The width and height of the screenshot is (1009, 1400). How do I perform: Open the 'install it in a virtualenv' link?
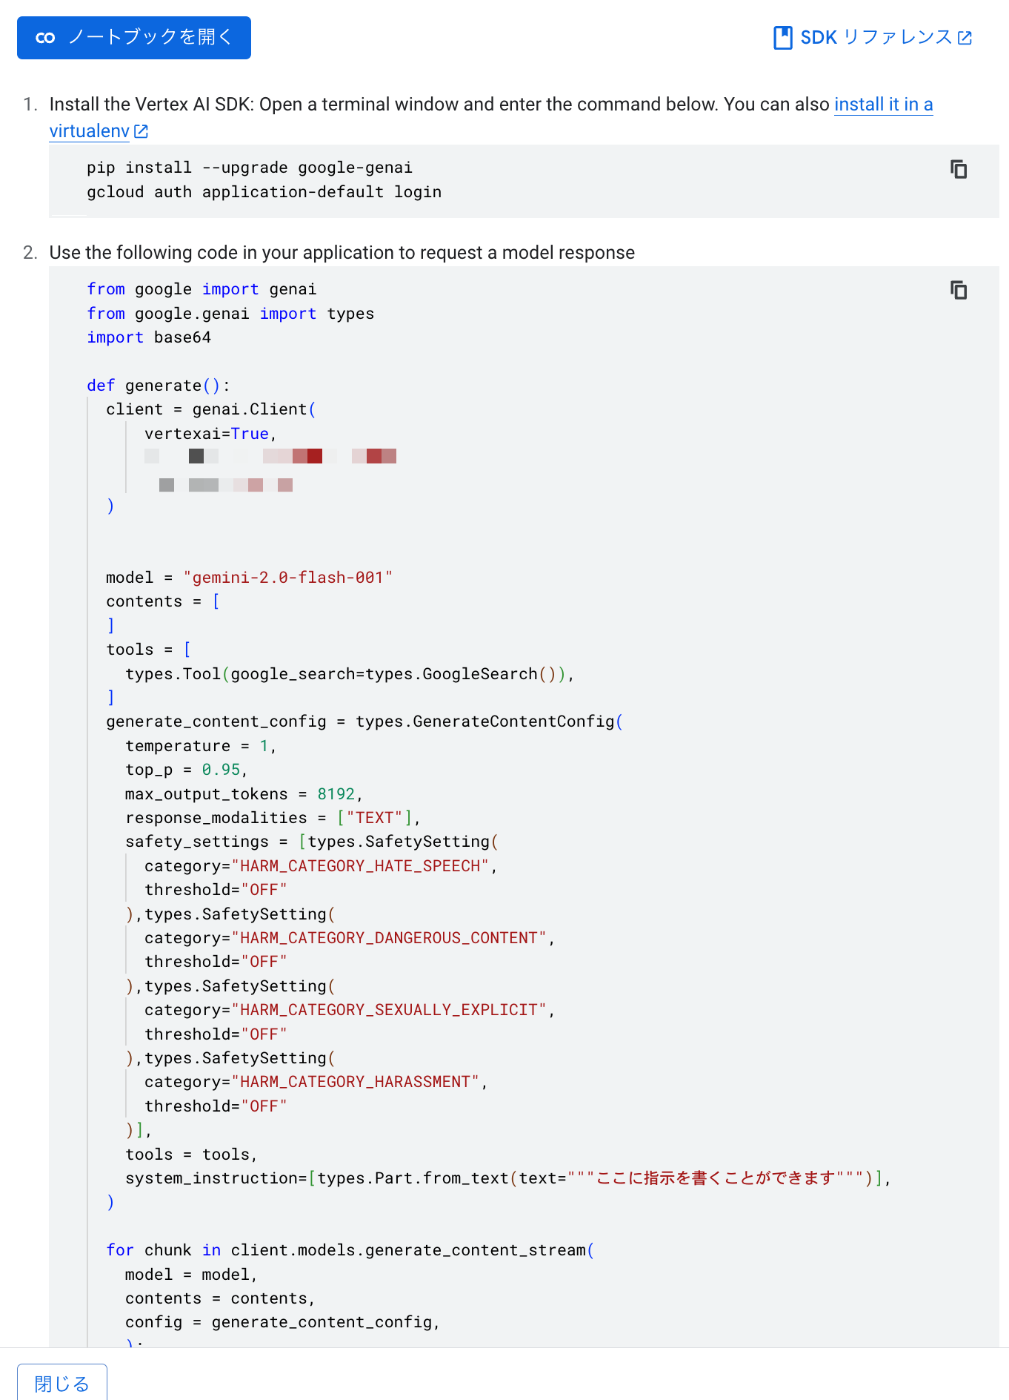884,104
